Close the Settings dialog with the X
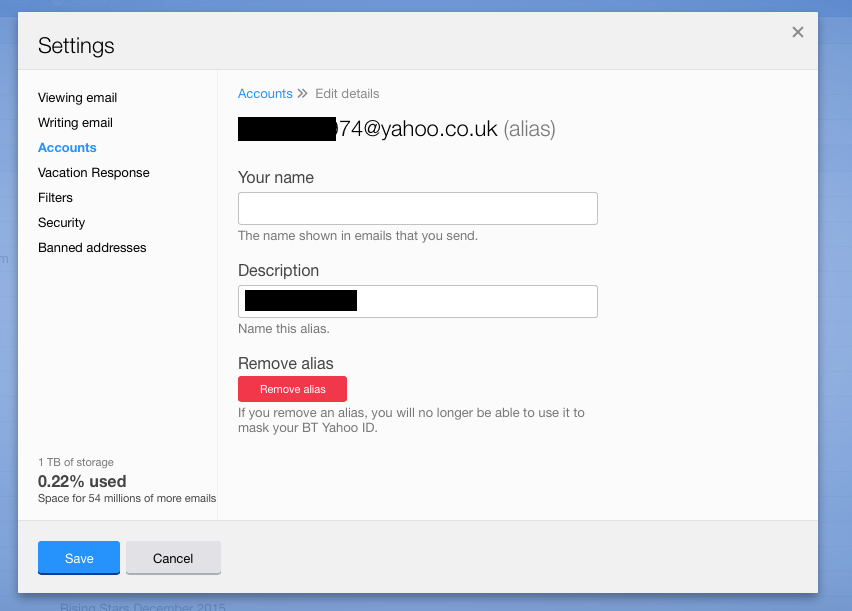Screen dimensions: 852x611 click(798, 32)
